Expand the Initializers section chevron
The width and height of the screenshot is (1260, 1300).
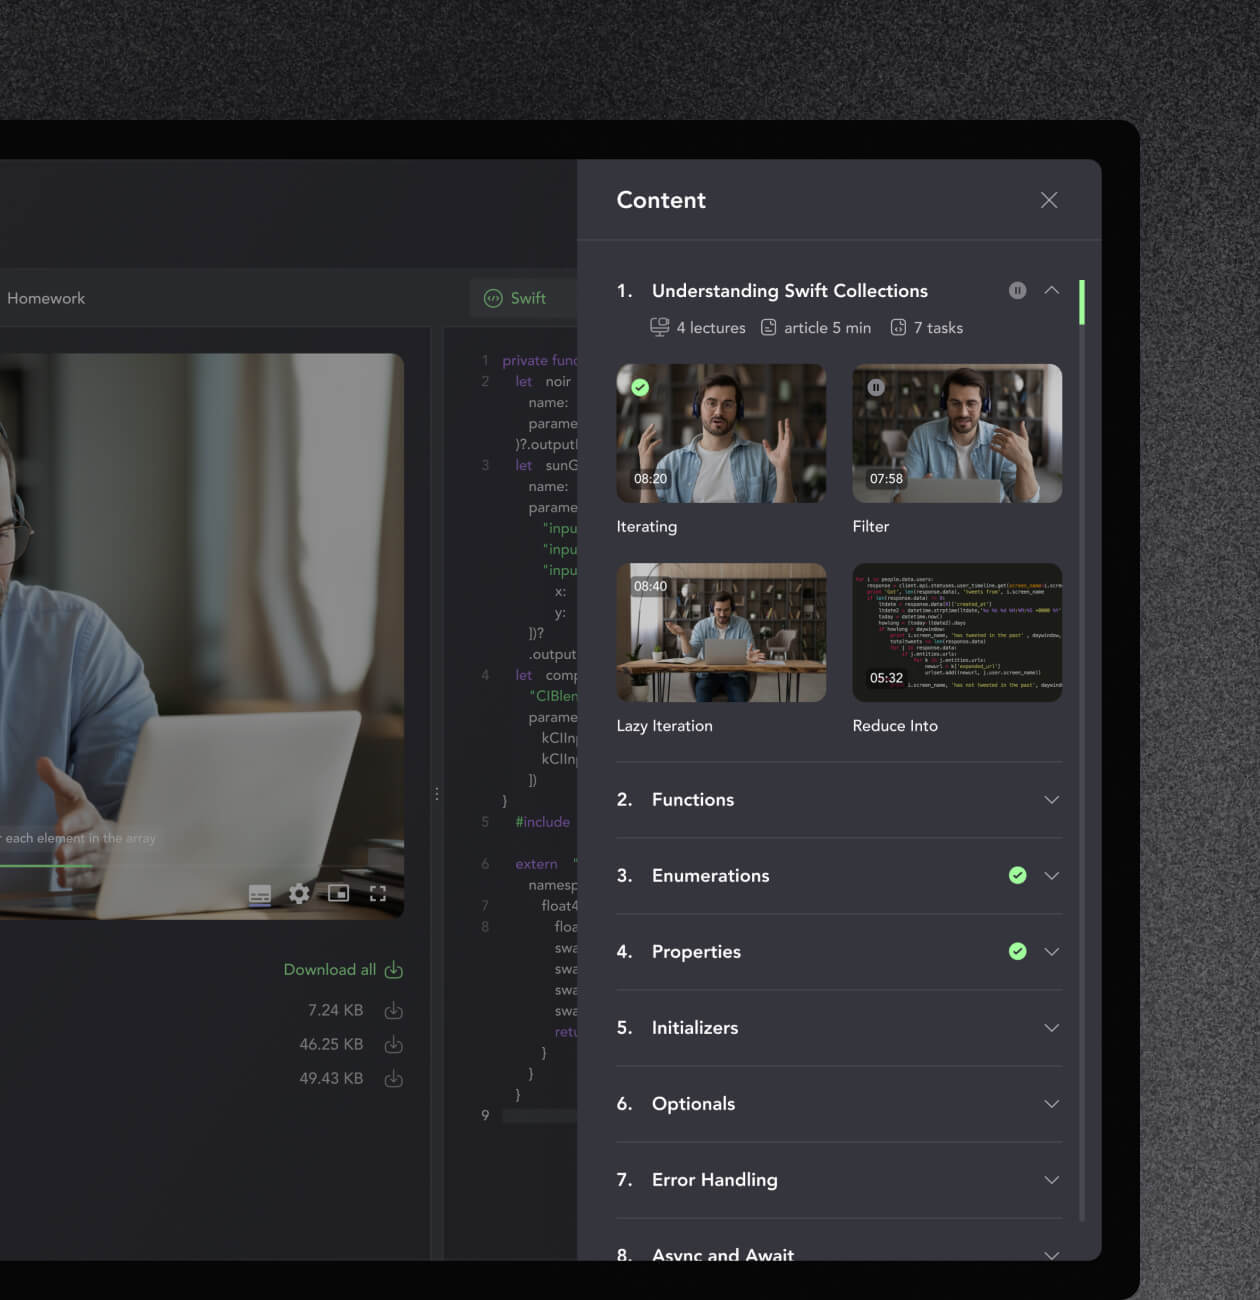(x=1051, y=1028)
